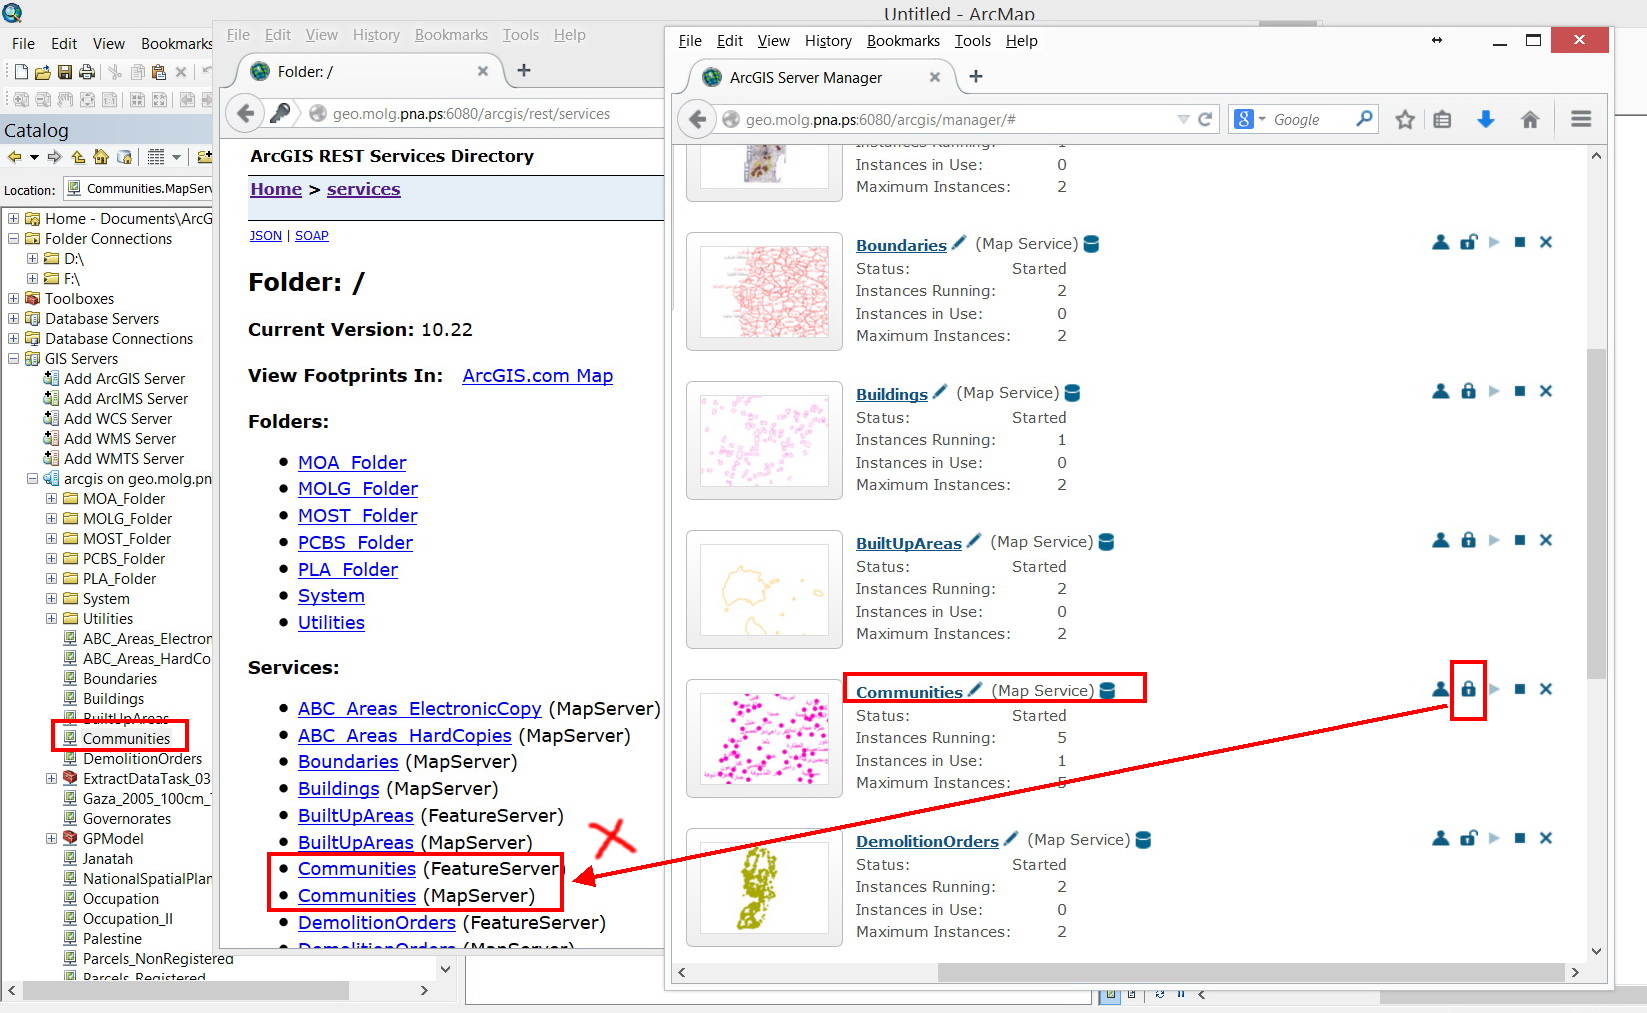Image resolution: width=1647 pixels, height=1013 pixels.
Task: Open Buildings service link in Manager
Action: click(892, 394)
